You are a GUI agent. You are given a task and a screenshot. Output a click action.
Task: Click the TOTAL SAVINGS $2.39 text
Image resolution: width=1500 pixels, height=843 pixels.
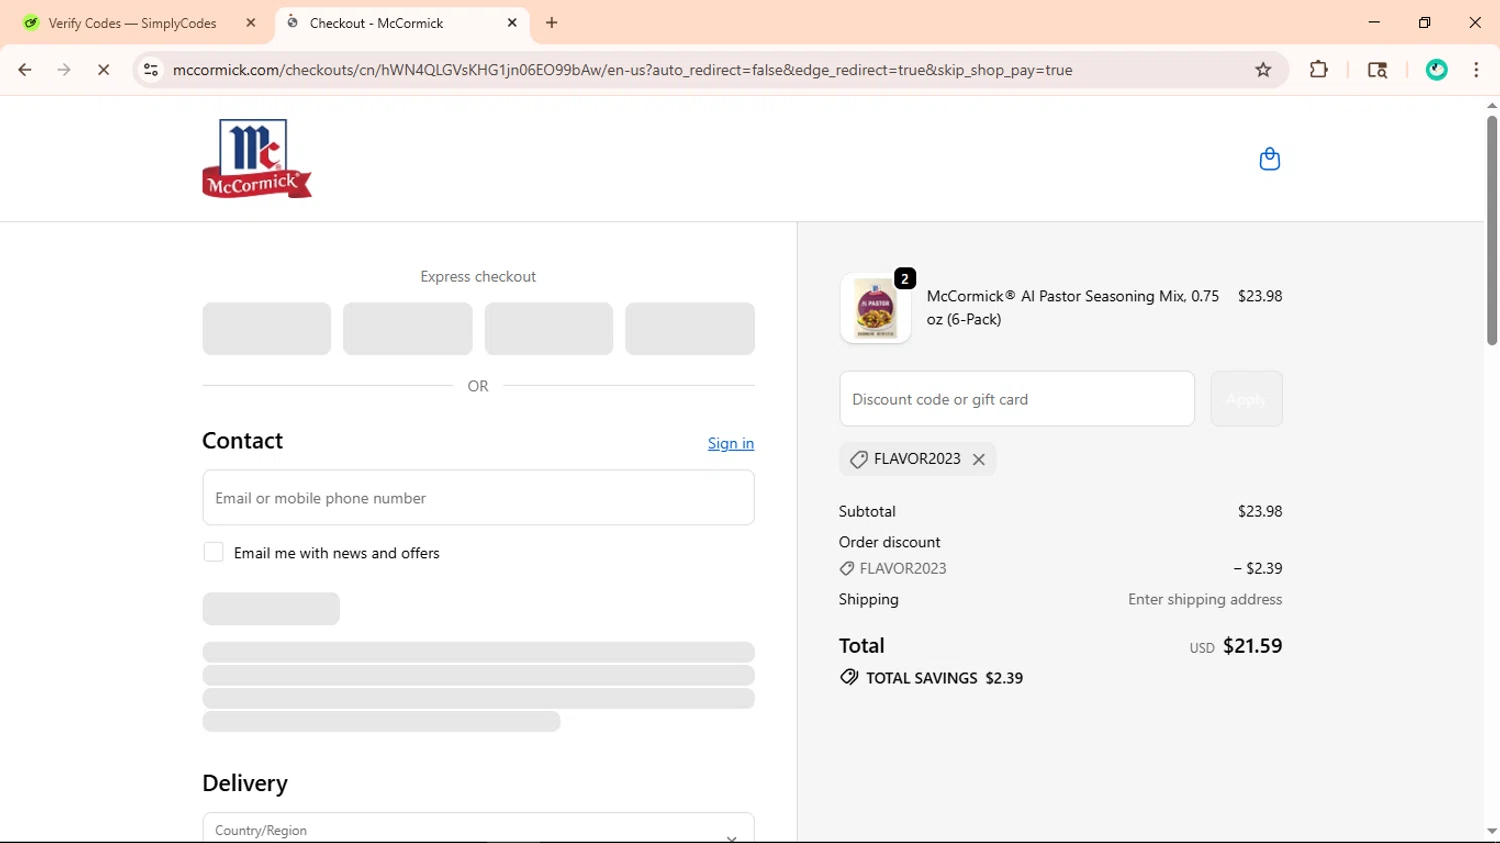click(x=944, y=678)
